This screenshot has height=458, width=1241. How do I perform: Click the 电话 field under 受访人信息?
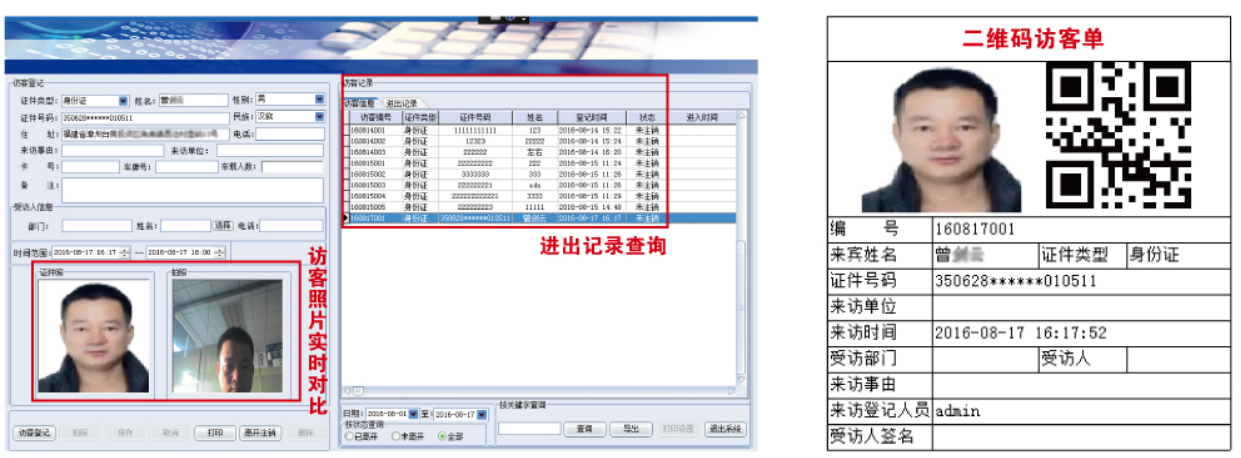tap(291, 226)
